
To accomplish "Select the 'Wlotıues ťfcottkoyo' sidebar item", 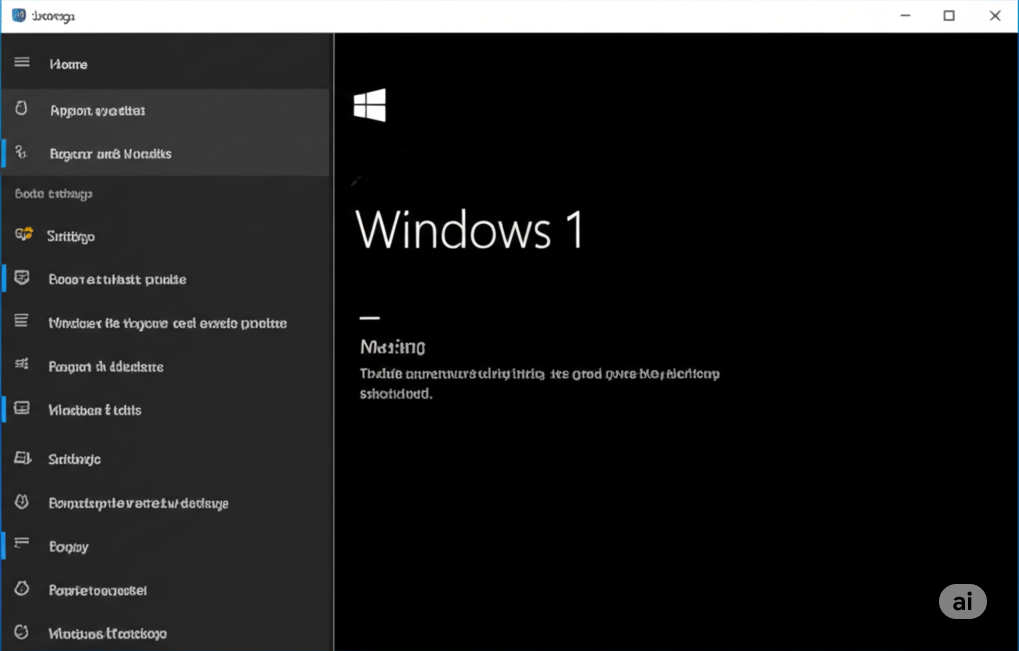I will coord(108,633).
